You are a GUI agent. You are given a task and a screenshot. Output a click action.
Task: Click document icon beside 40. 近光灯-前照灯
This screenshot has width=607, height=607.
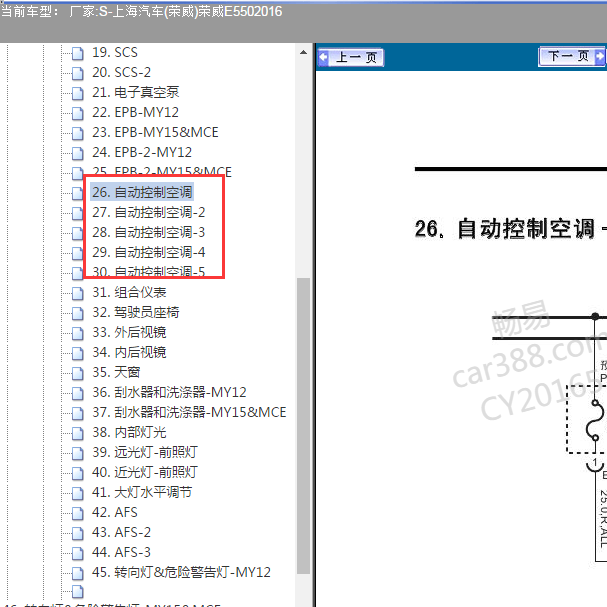tap(78, 473)
